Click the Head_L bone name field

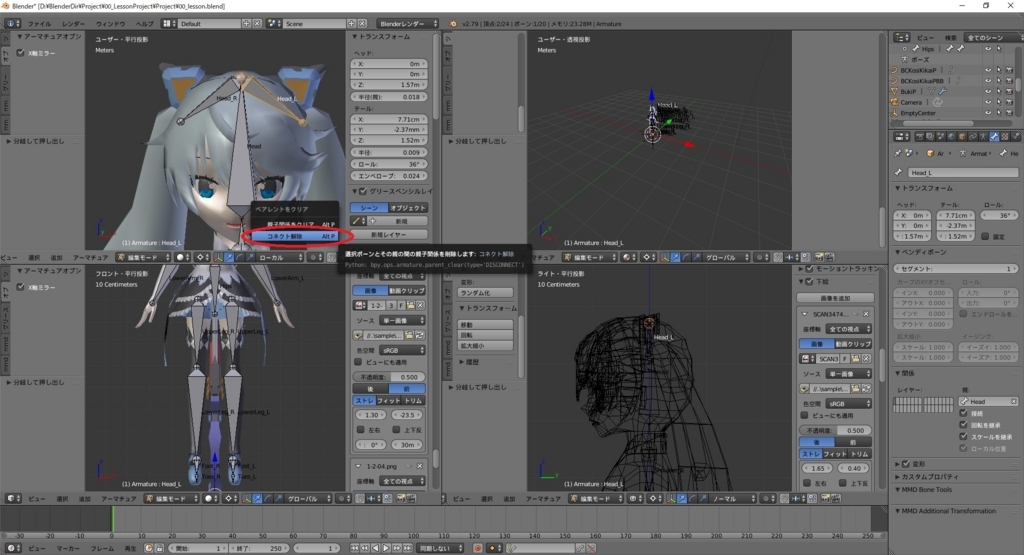(x=963, y=172)
